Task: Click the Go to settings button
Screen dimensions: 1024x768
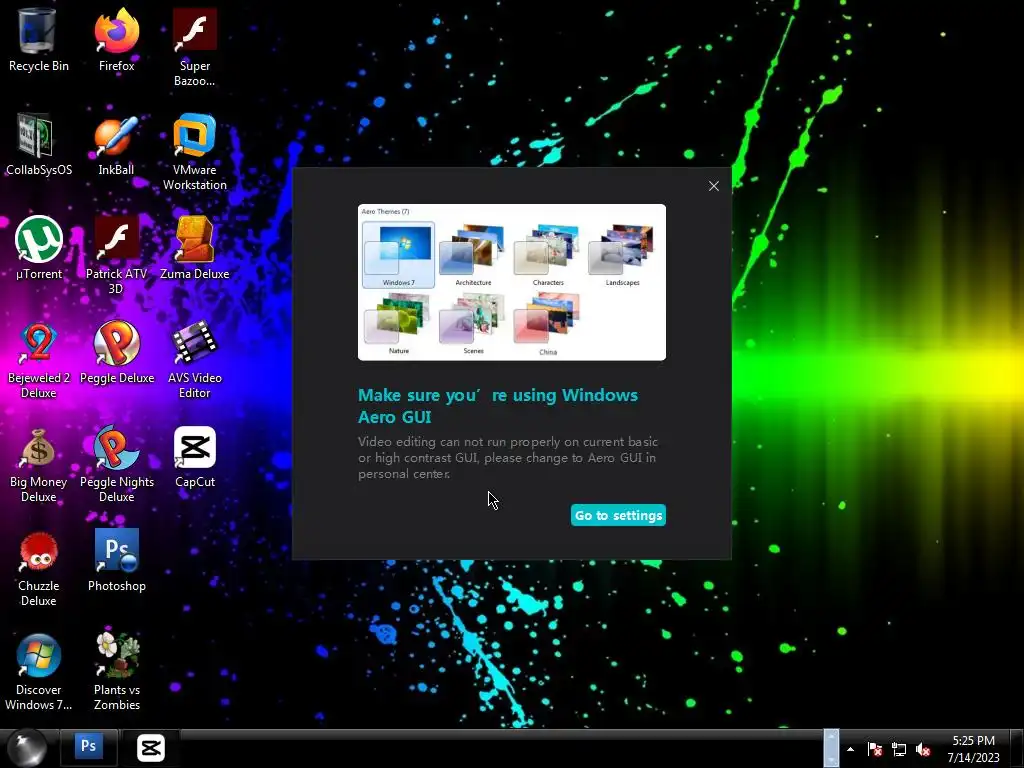Action: [x=618, y=515]
